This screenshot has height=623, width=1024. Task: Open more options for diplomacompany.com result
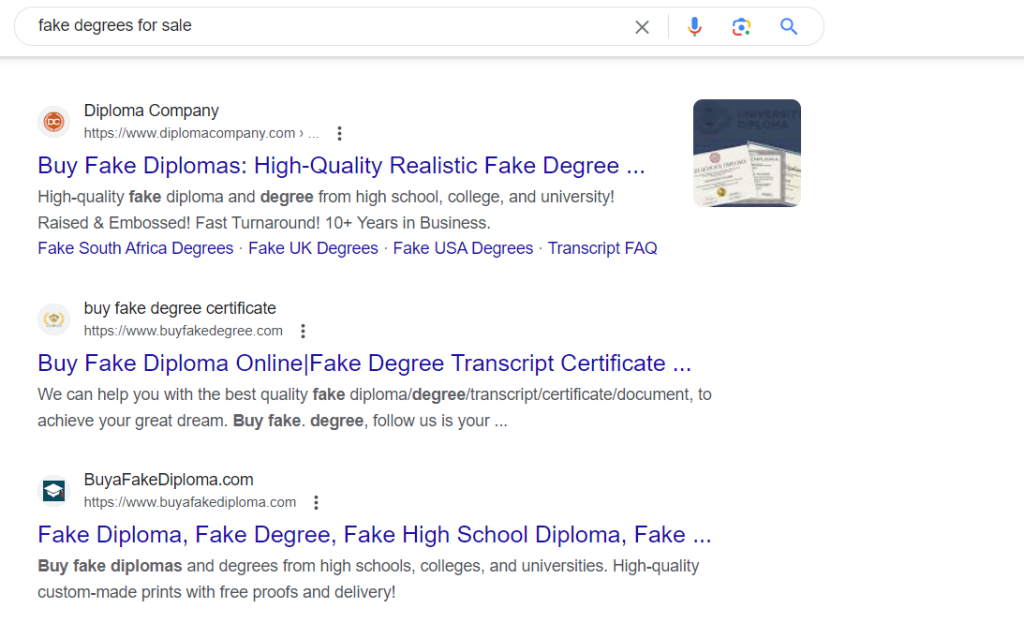(340, 133)
